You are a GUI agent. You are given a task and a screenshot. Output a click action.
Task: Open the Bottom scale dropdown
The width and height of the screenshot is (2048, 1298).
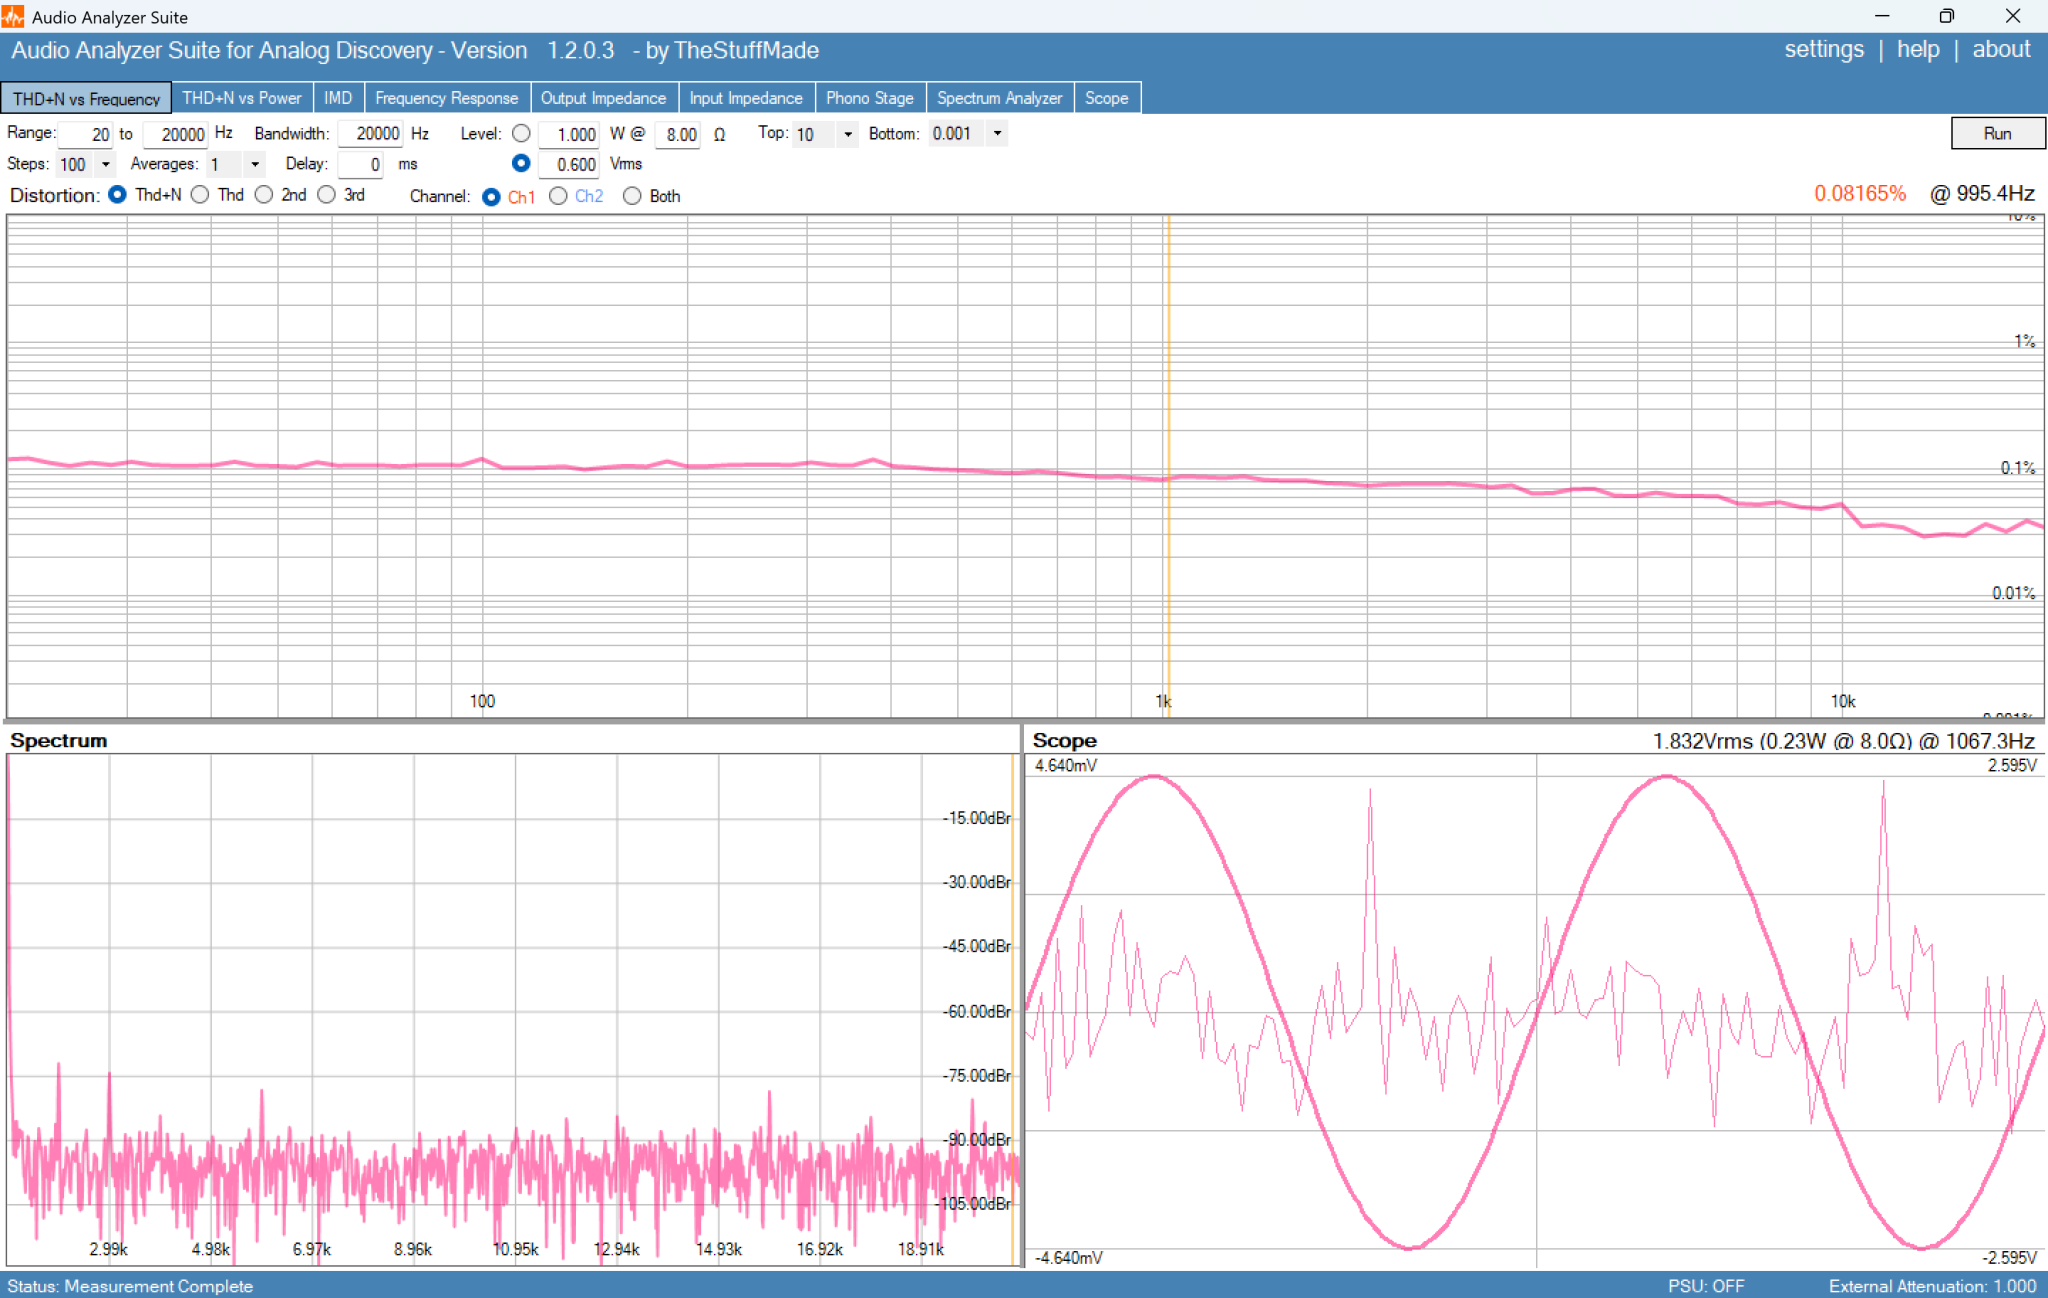(x=997, y=133)
